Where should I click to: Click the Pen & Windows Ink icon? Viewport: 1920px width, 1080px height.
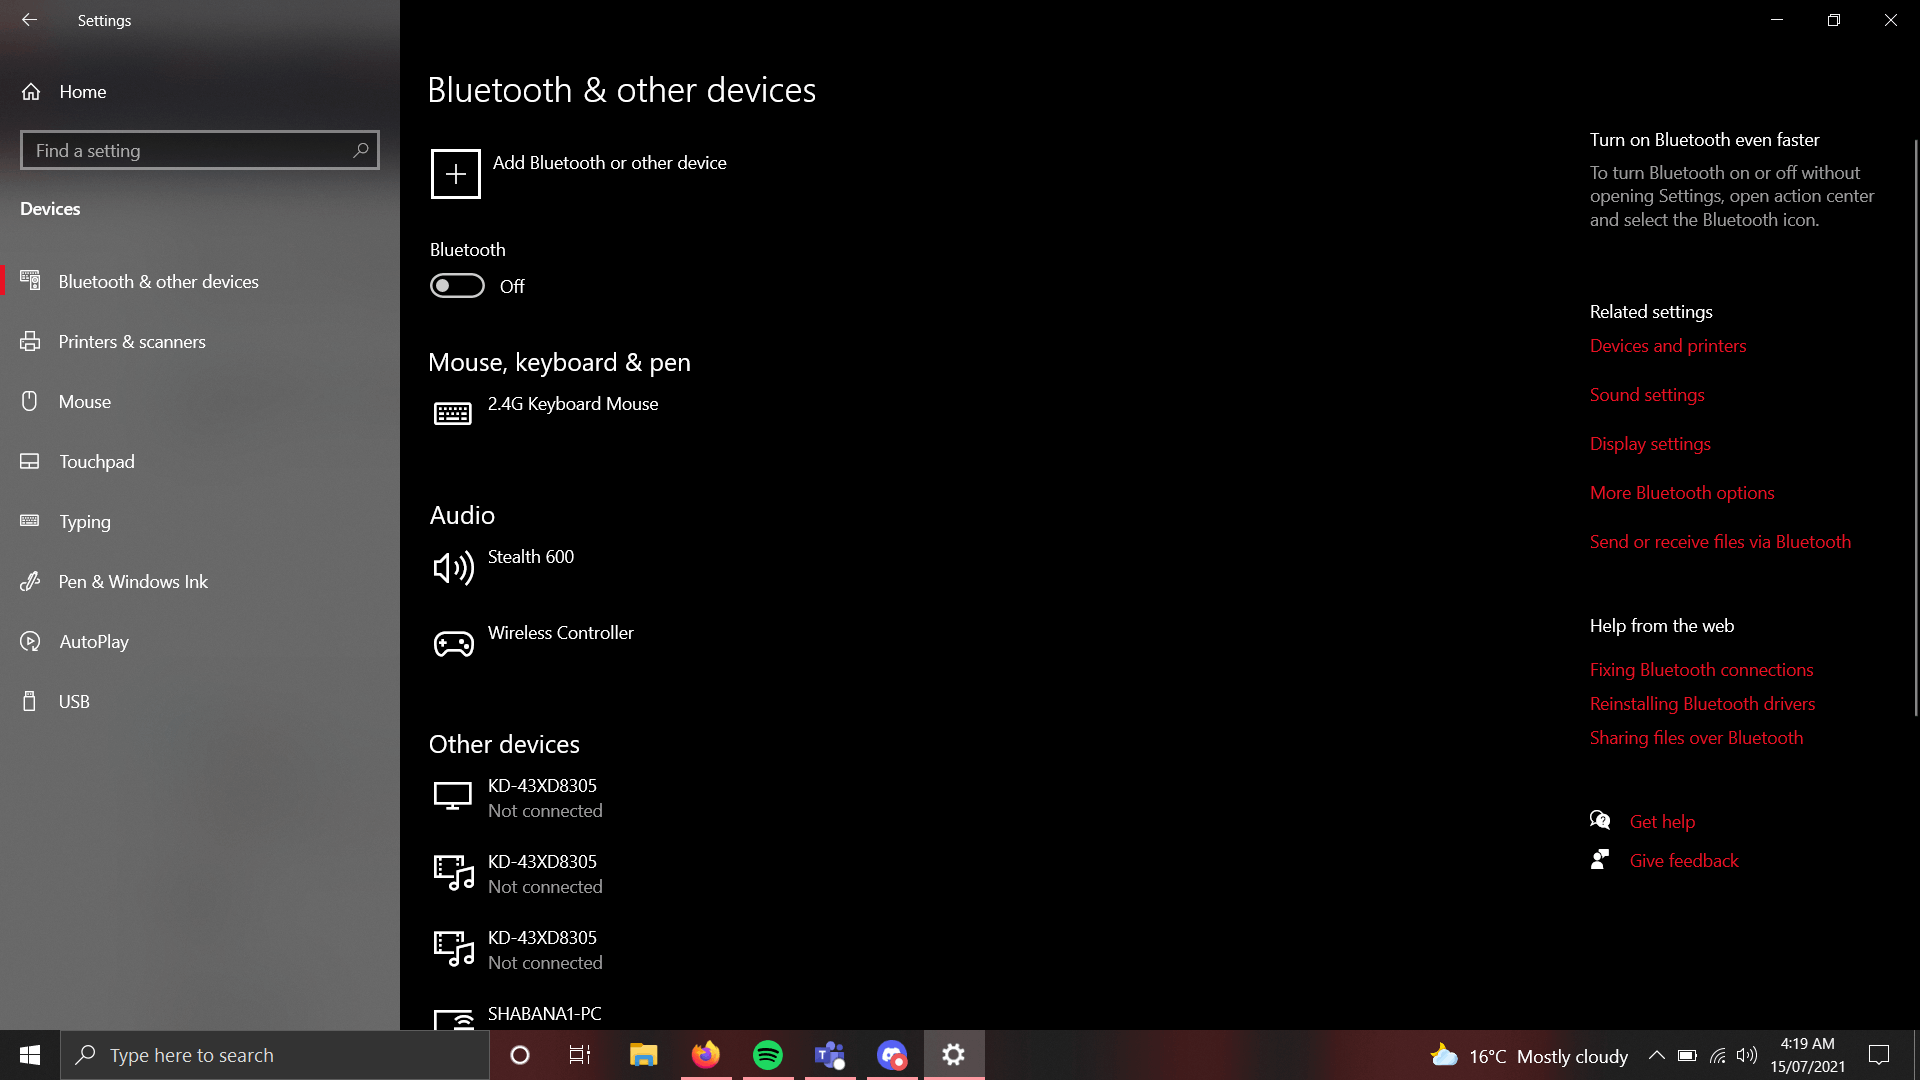point(30,580)
